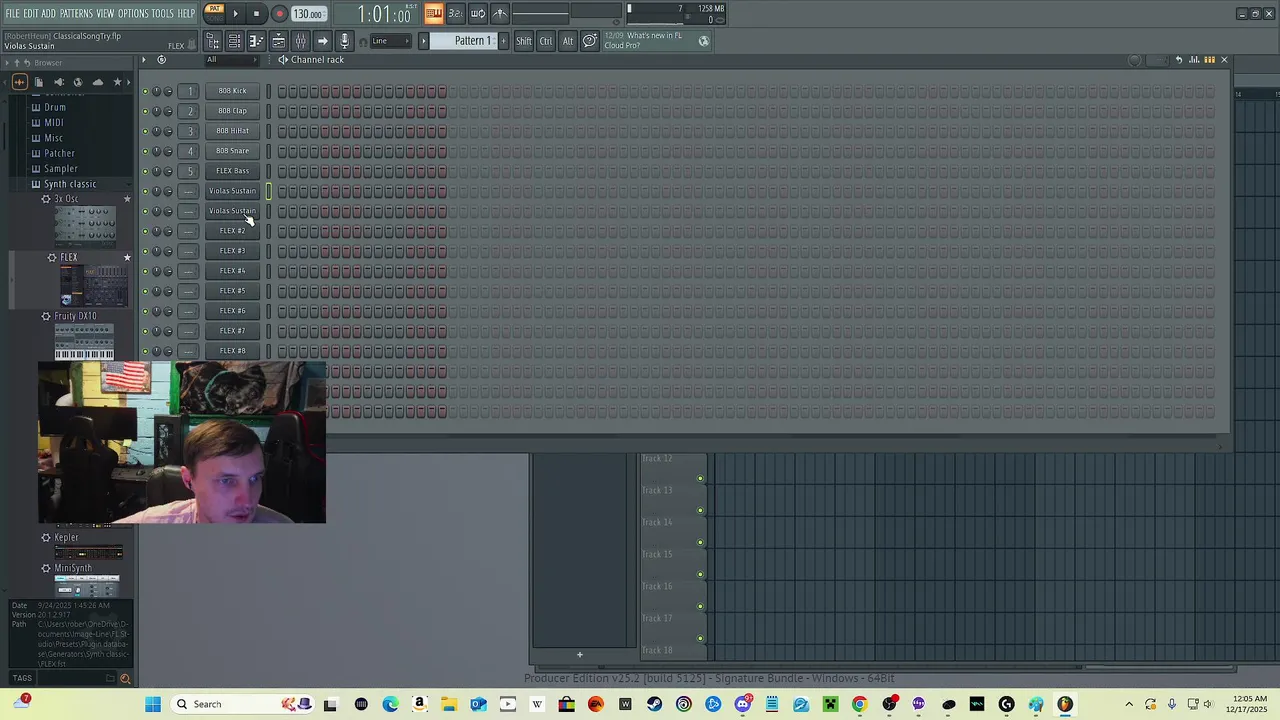
Task: Select the 808 Snare channel button
Action: (232, 151)
